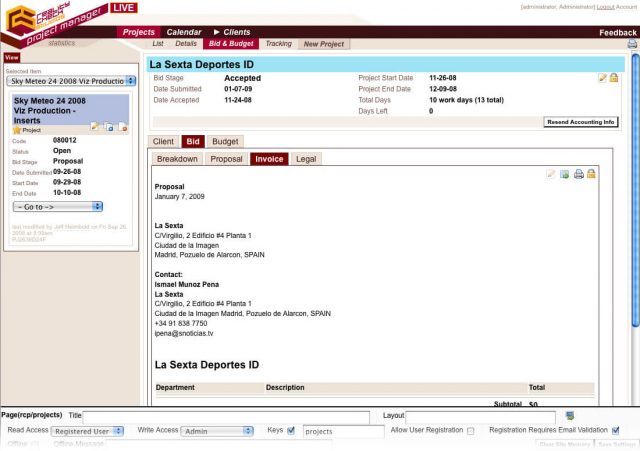Screen dimensions: 640x451
Task: Print the invoice document
Action: (x=578, y=174)
